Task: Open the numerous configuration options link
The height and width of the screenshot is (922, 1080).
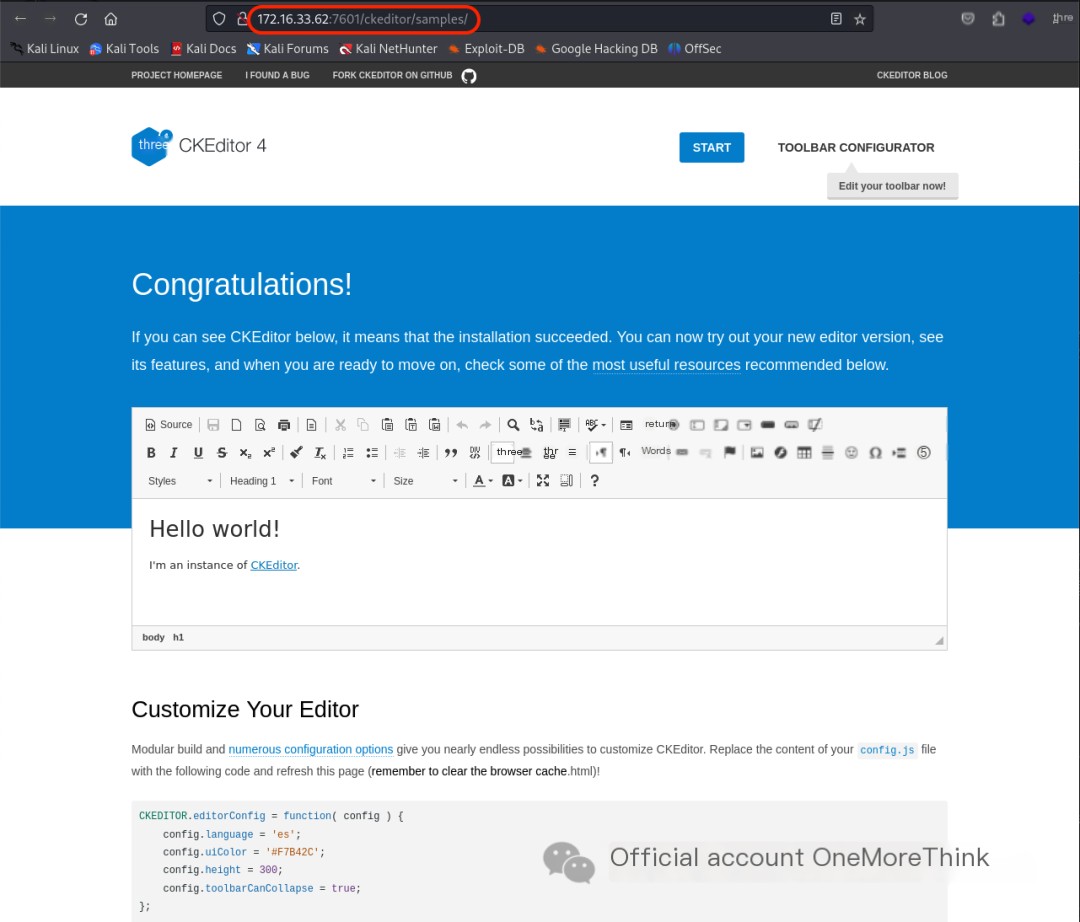Action: point(311,749)
